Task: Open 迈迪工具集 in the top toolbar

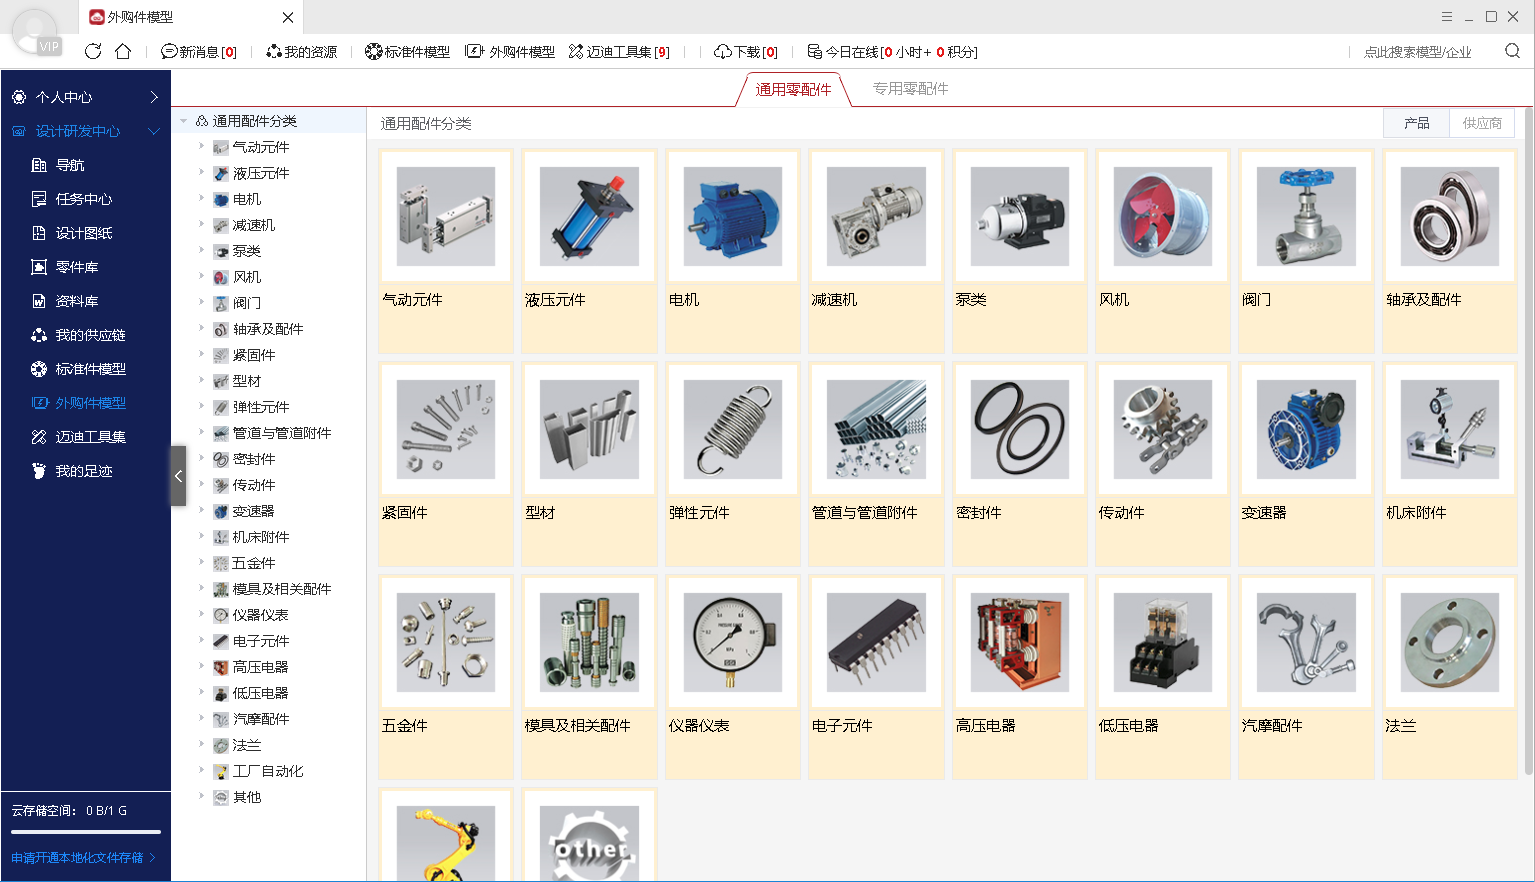Action: point(619,52)
